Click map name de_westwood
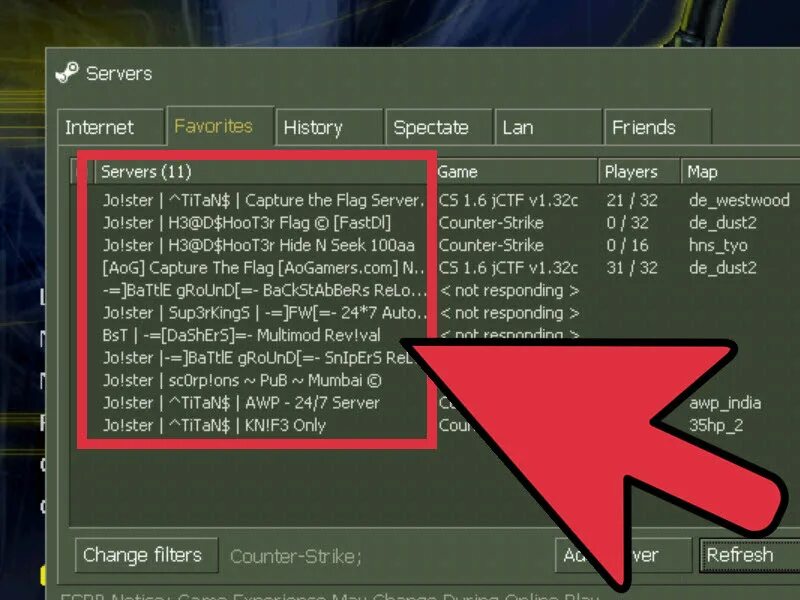 pyautogui.click(x=739, y=200)
